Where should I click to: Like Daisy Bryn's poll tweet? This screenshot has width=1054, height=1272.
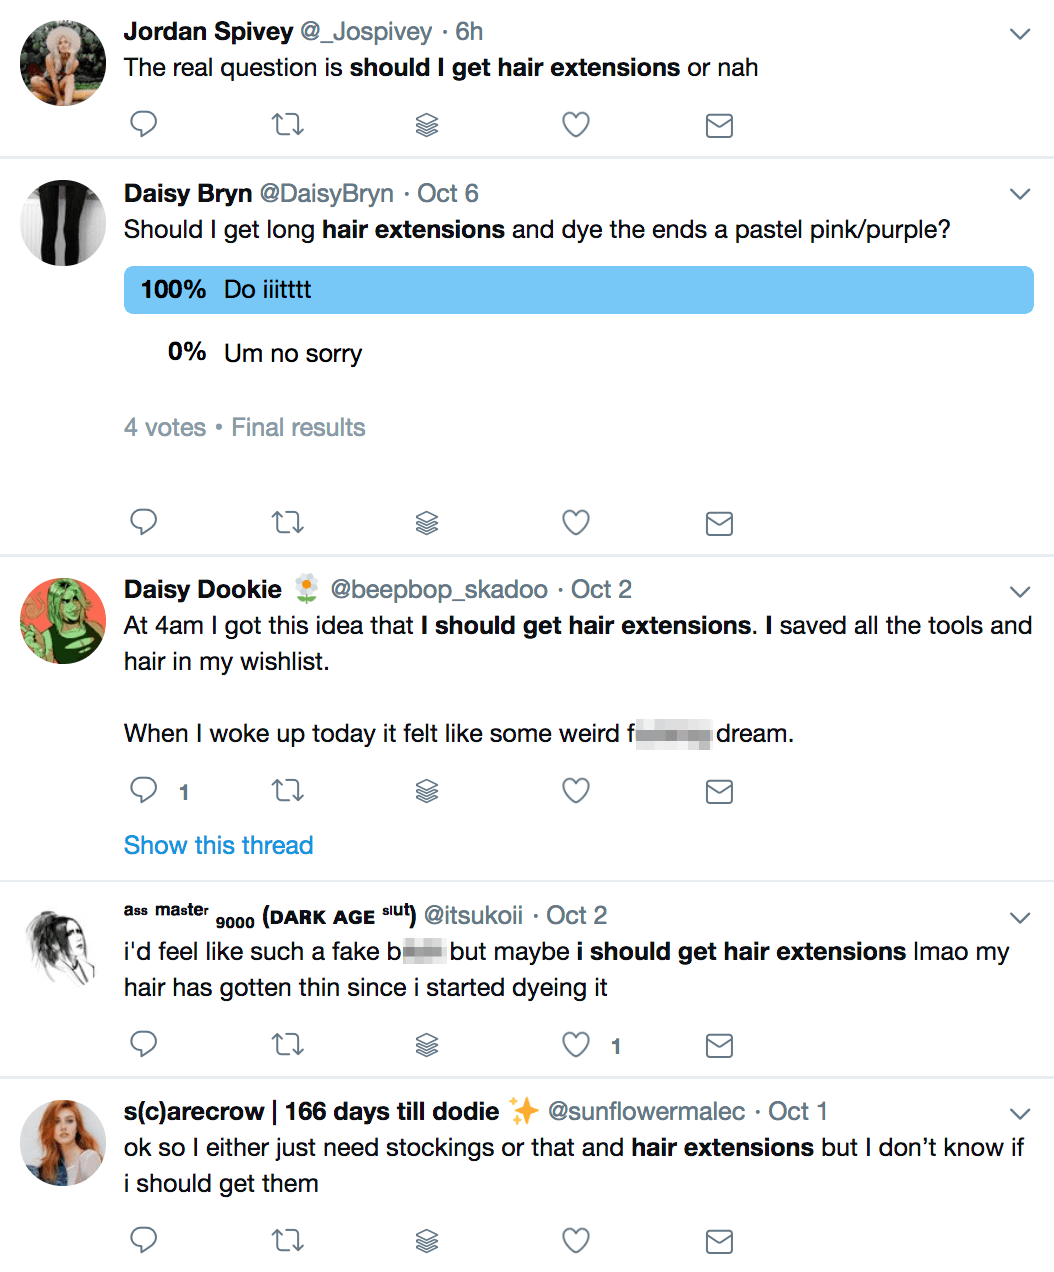tap(576, 522)
